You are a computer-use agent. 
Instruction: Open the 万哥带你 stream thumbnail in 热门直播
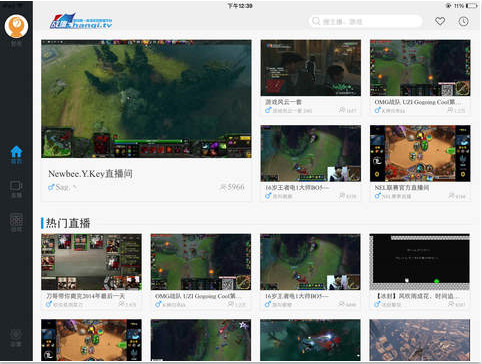coord(91,262)
